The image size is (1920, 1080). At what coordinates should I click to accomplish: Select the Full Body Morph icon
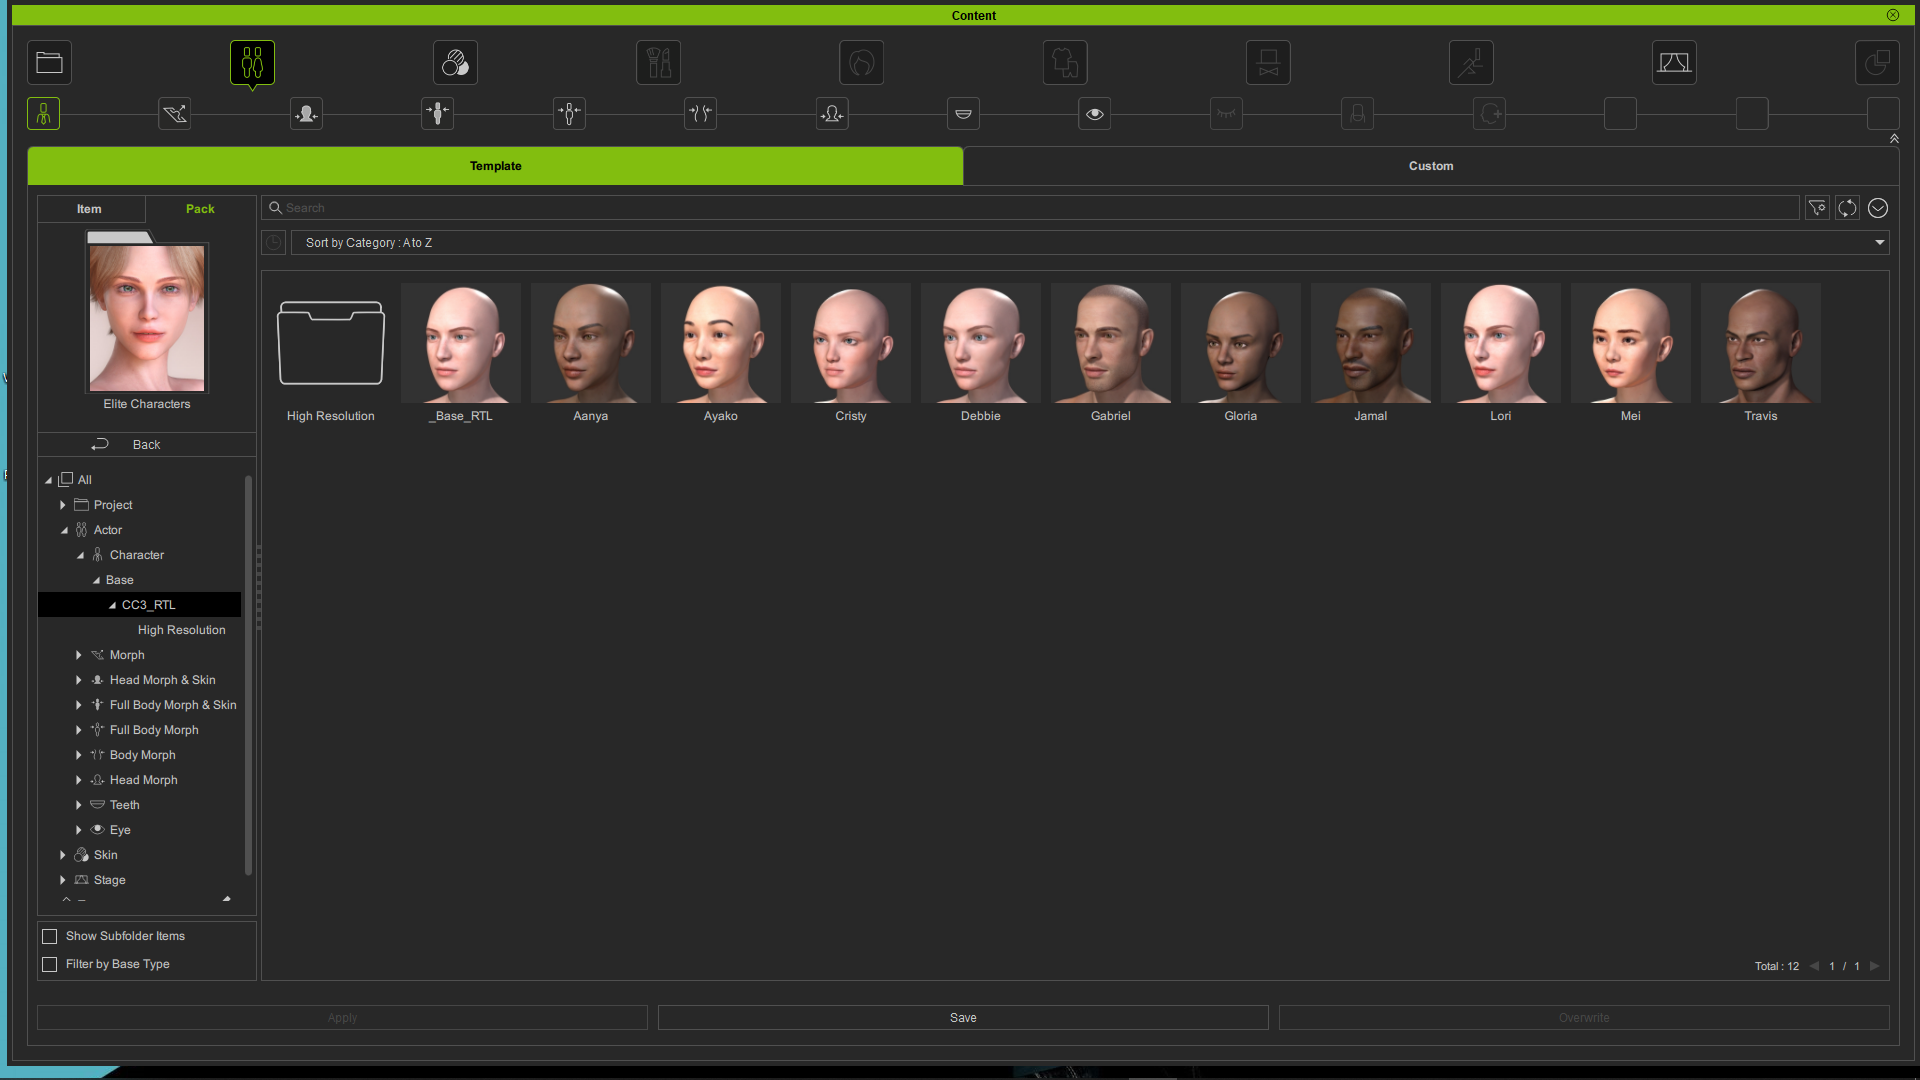pyautogui.click(x=569, y=114)
